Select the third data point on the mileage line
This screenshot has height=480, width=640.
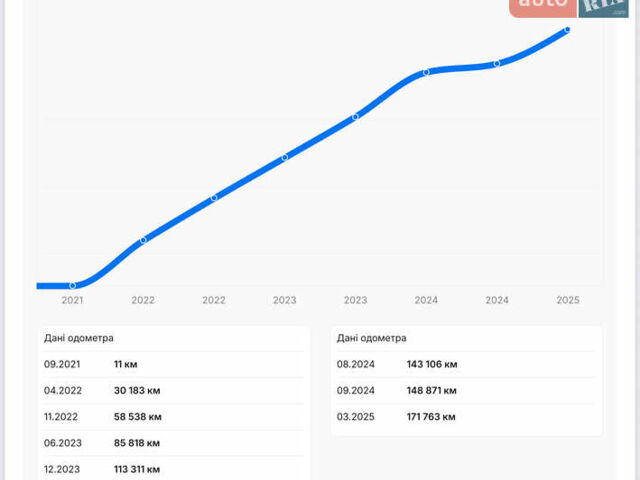(214, 198)
